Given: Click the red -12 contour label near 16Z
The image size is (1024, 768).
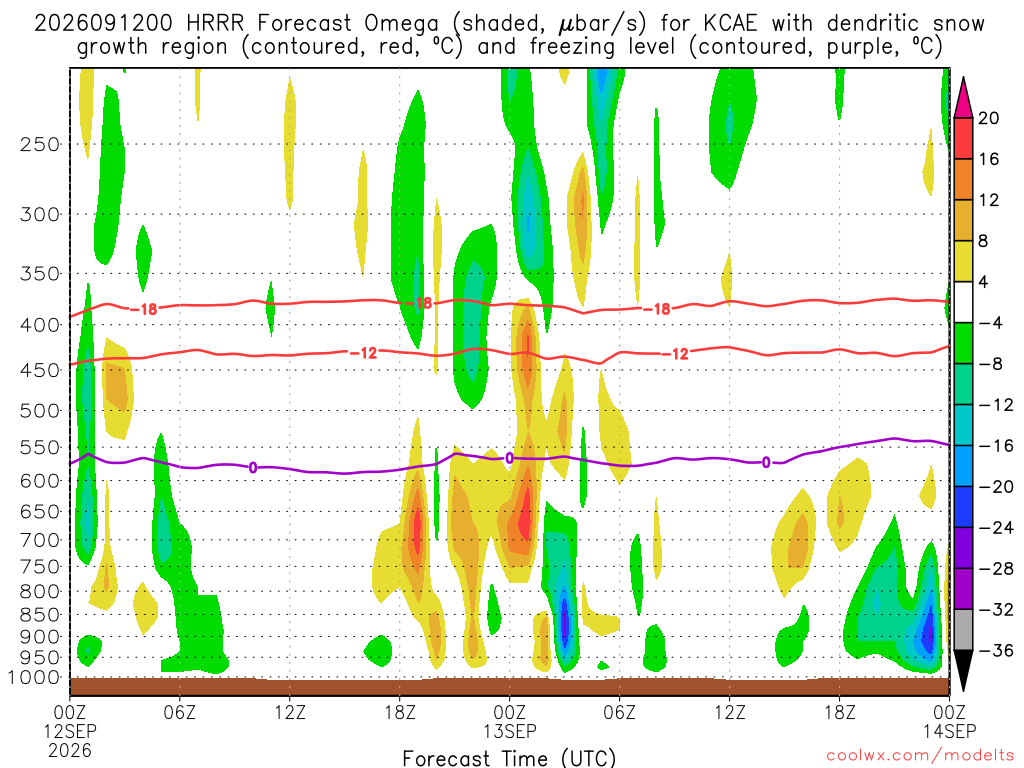Looking at the screenshot, I should point(364,353).
